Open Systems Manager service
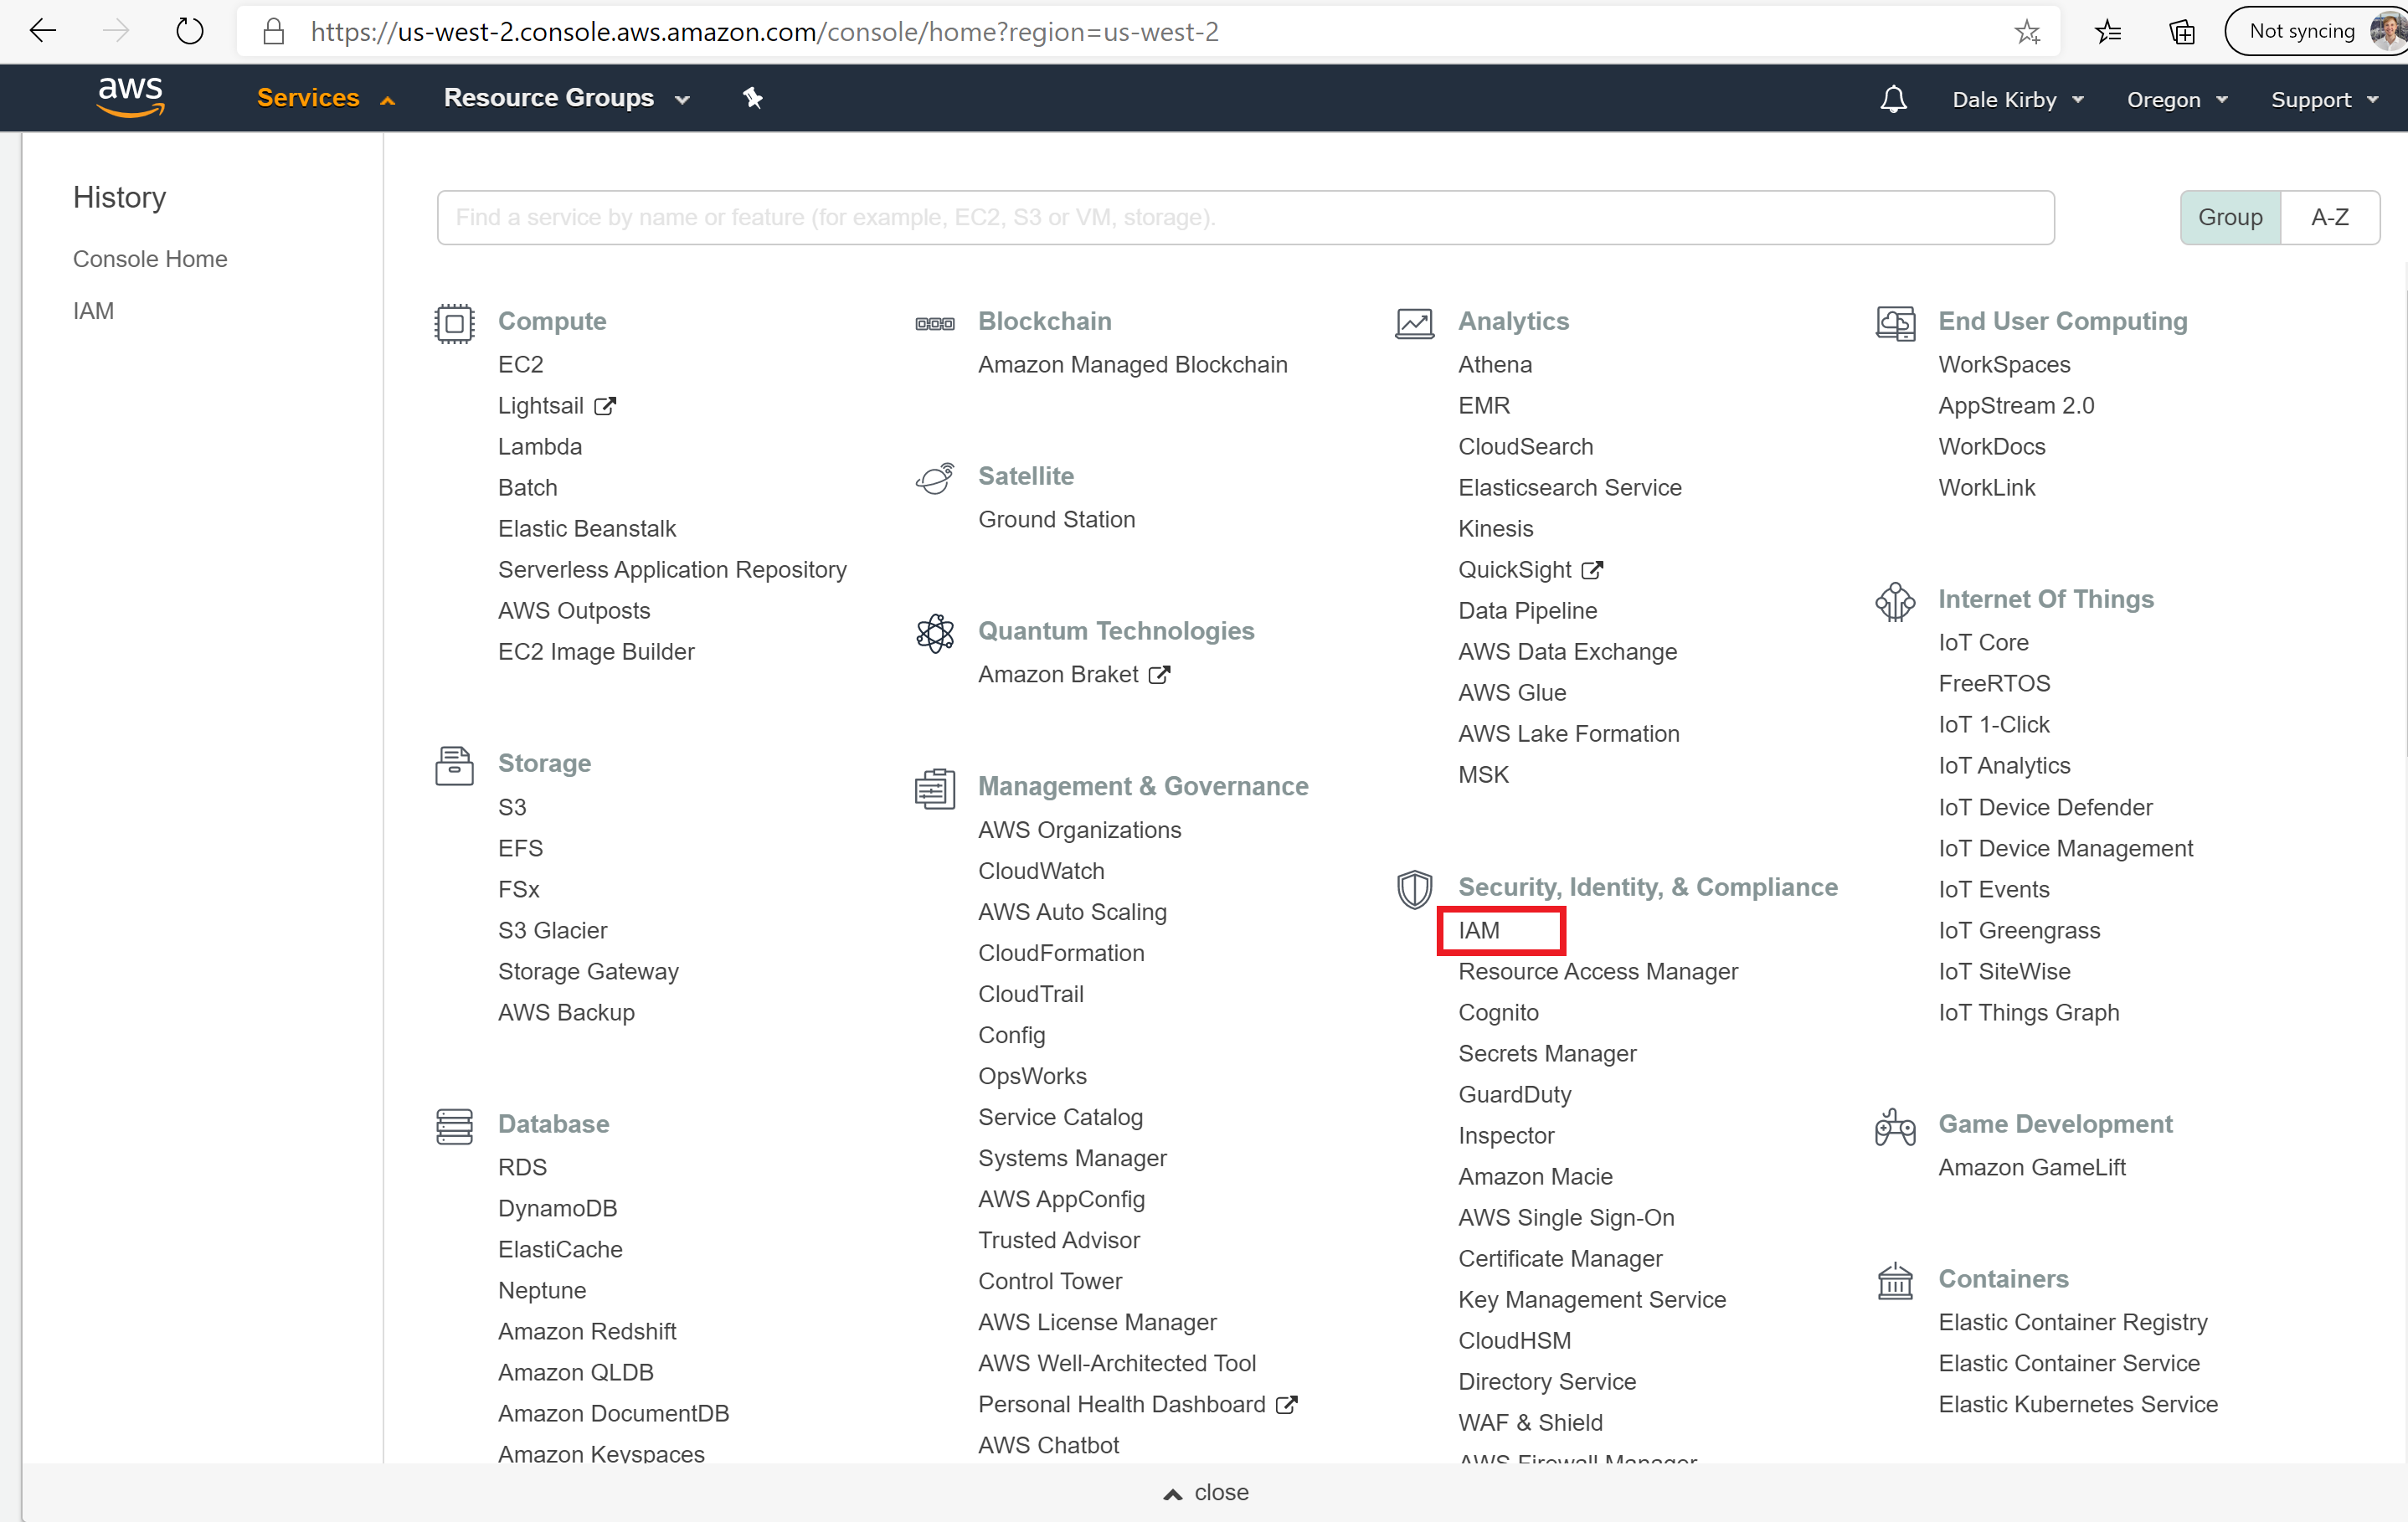 [x=1072, y=1158]
